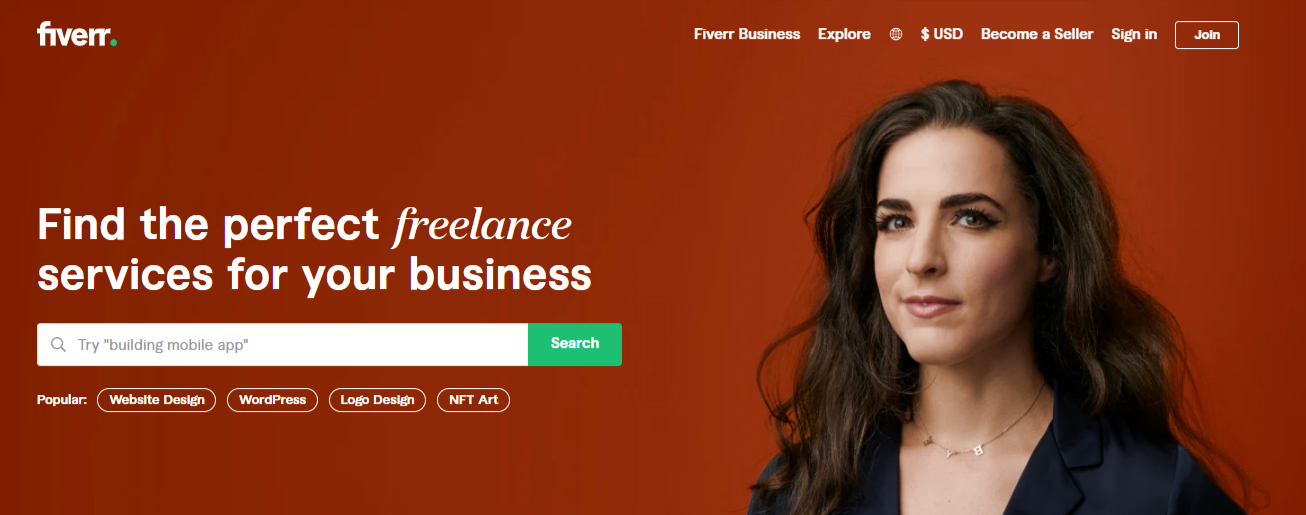1306x515 pixels.
Task: Click the italic word "freelance"
Action: click(483, 224)
